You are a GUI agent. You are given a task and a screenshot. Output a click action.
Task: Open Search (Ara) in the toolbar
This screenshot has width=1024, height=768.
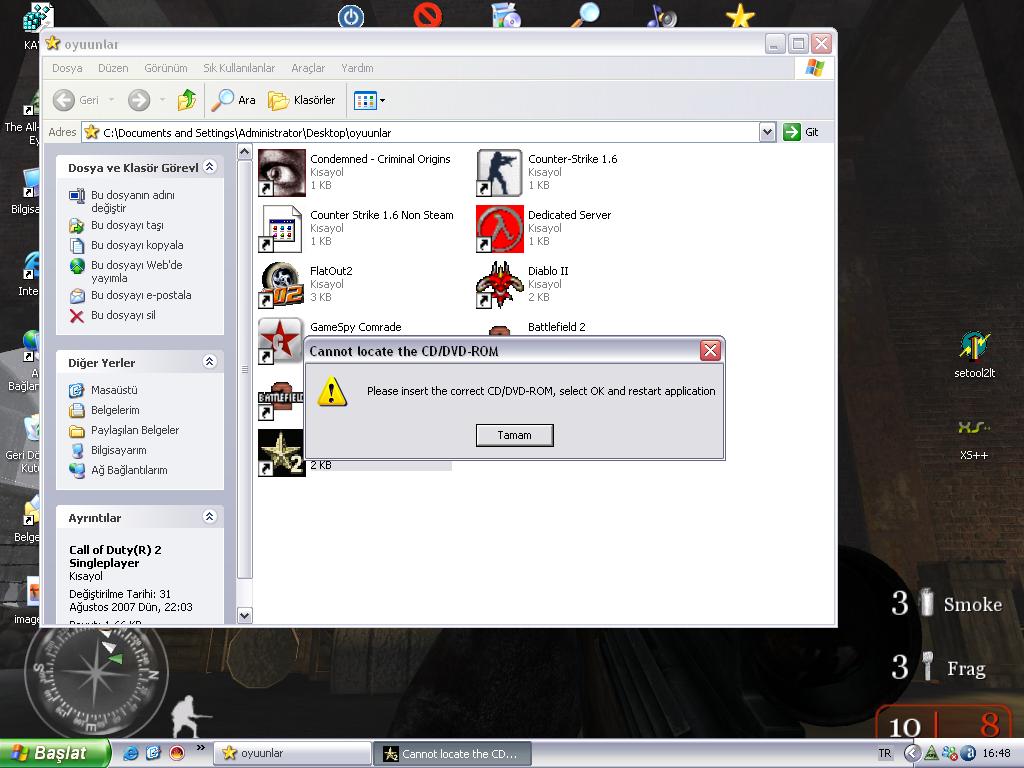pyautogui.click(x=234, y=100)
